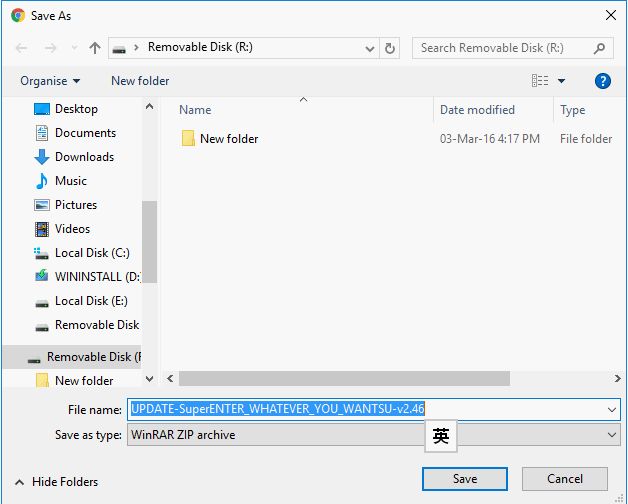Open Help with the question mark icon
The width and height of the screenshot is (628, 504).
coord(602,81)
